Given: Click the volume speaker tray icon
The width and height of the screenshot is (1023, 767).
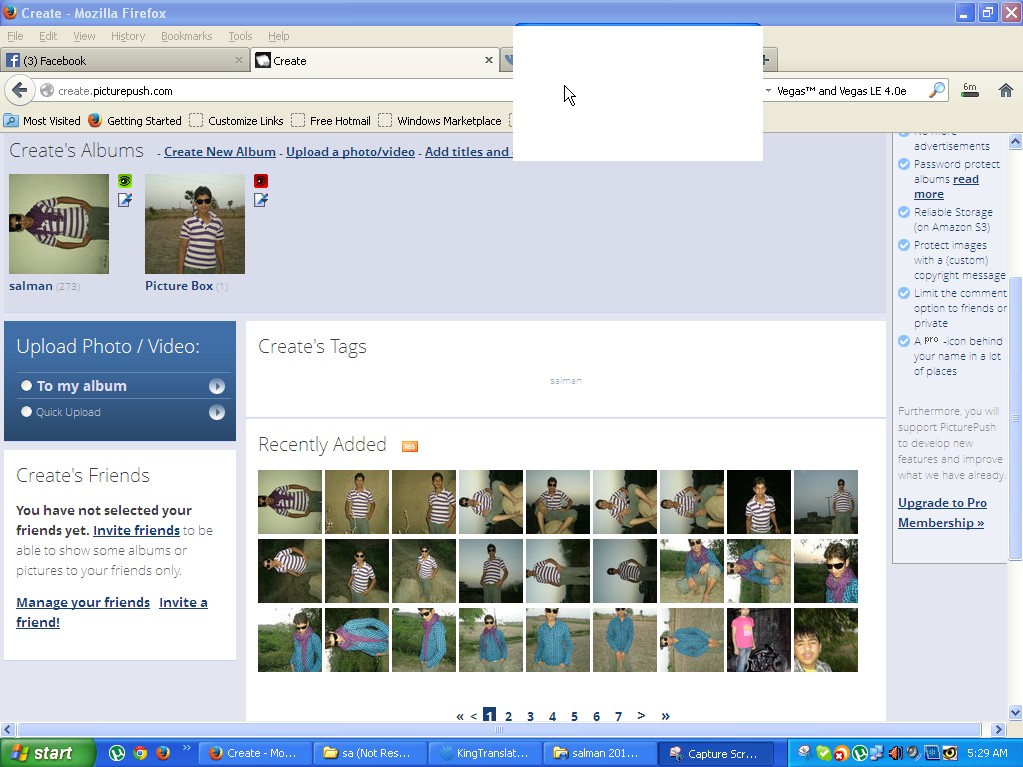Looking at the screenshot, I should click(x=894, y=753).
